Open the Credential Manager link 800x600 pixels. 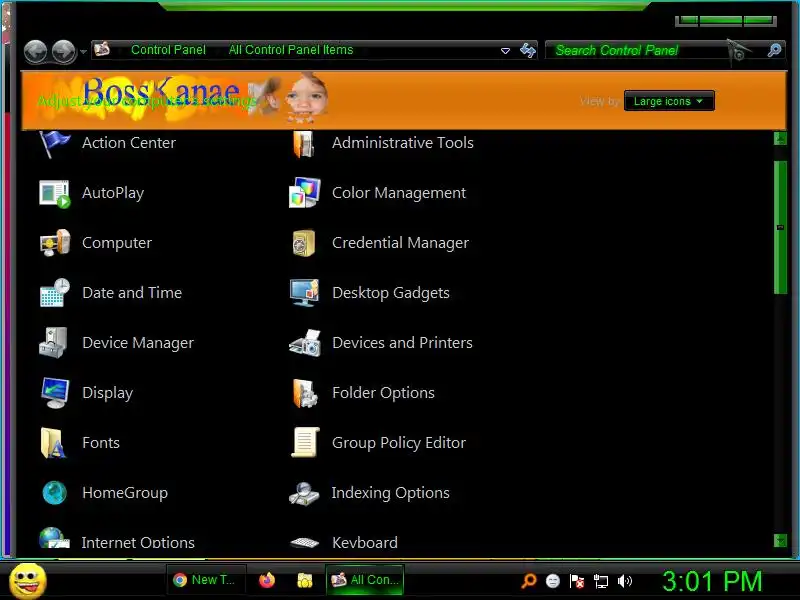pos(401,243)
